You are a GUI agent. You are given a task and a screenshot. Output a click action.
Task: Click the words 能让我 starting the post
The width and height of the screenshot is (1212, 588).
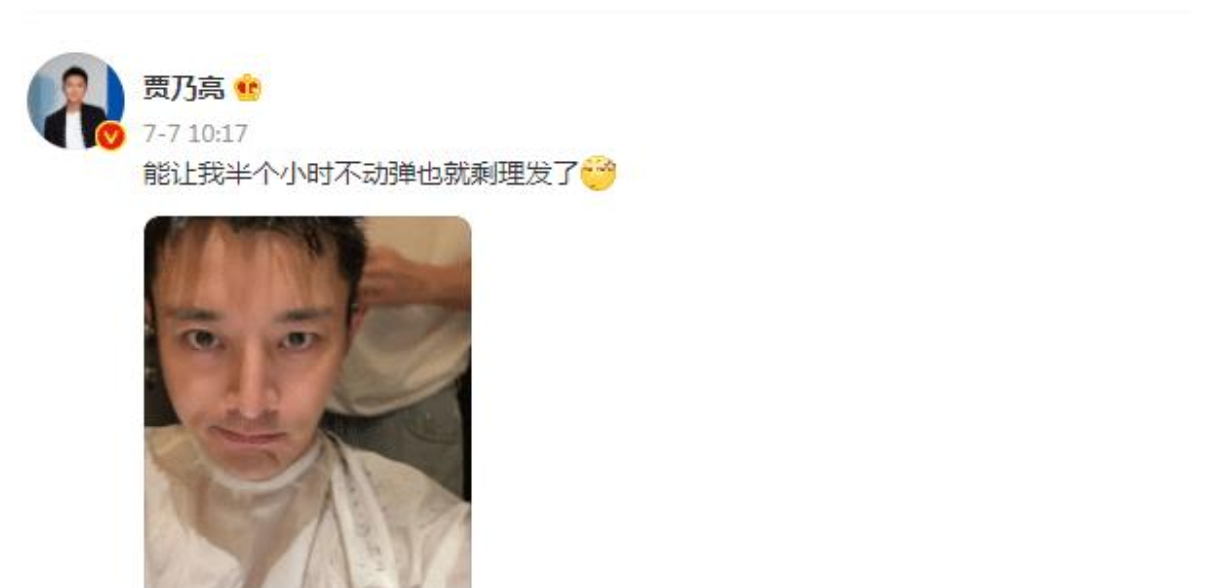[x=182, y=175]
